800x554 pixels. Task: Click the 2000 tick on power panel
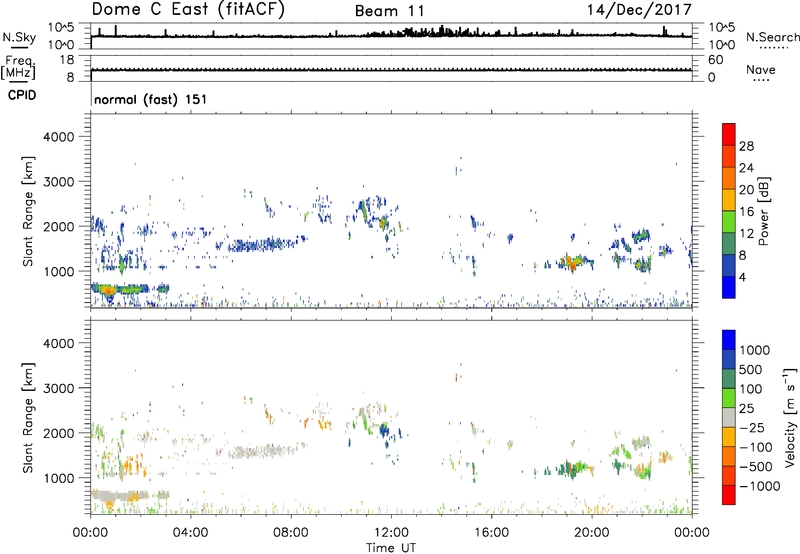coord(58,226)
